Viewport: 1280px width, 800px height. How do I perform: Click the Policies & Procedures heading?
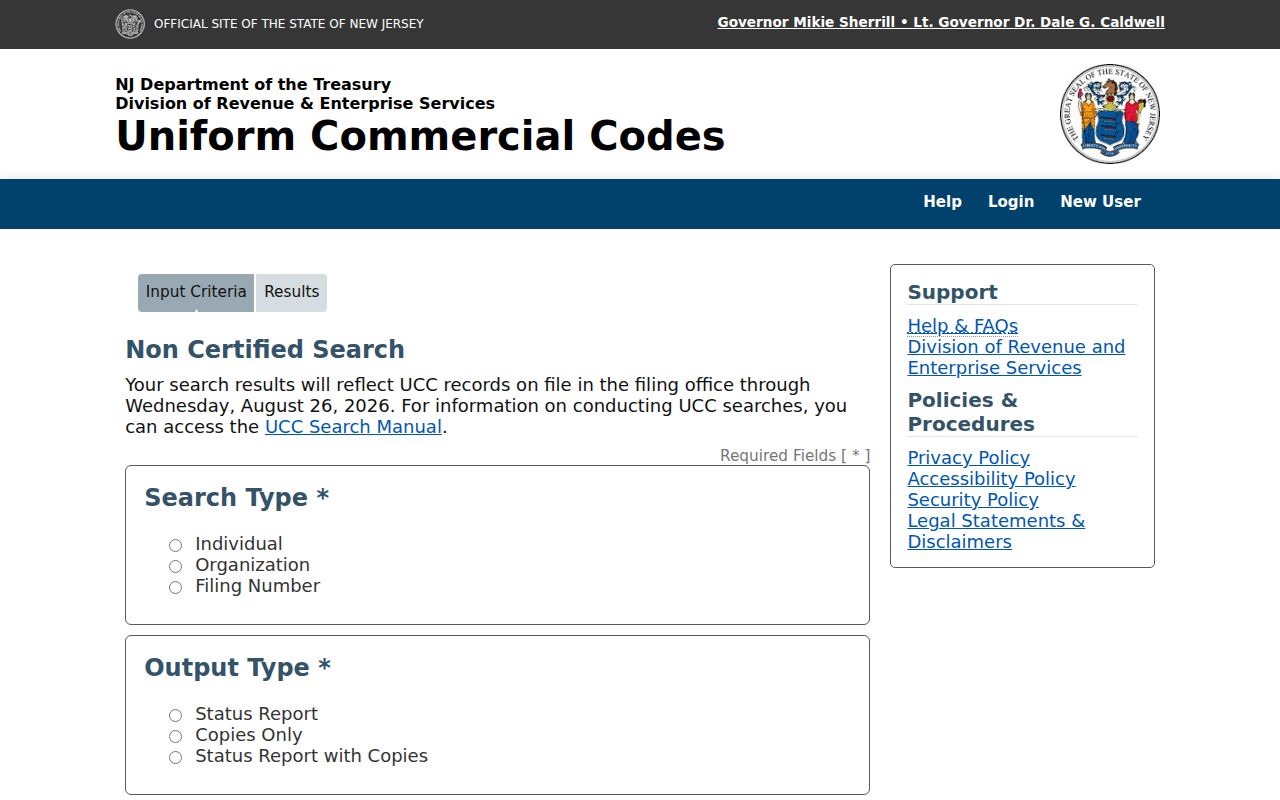971,412
